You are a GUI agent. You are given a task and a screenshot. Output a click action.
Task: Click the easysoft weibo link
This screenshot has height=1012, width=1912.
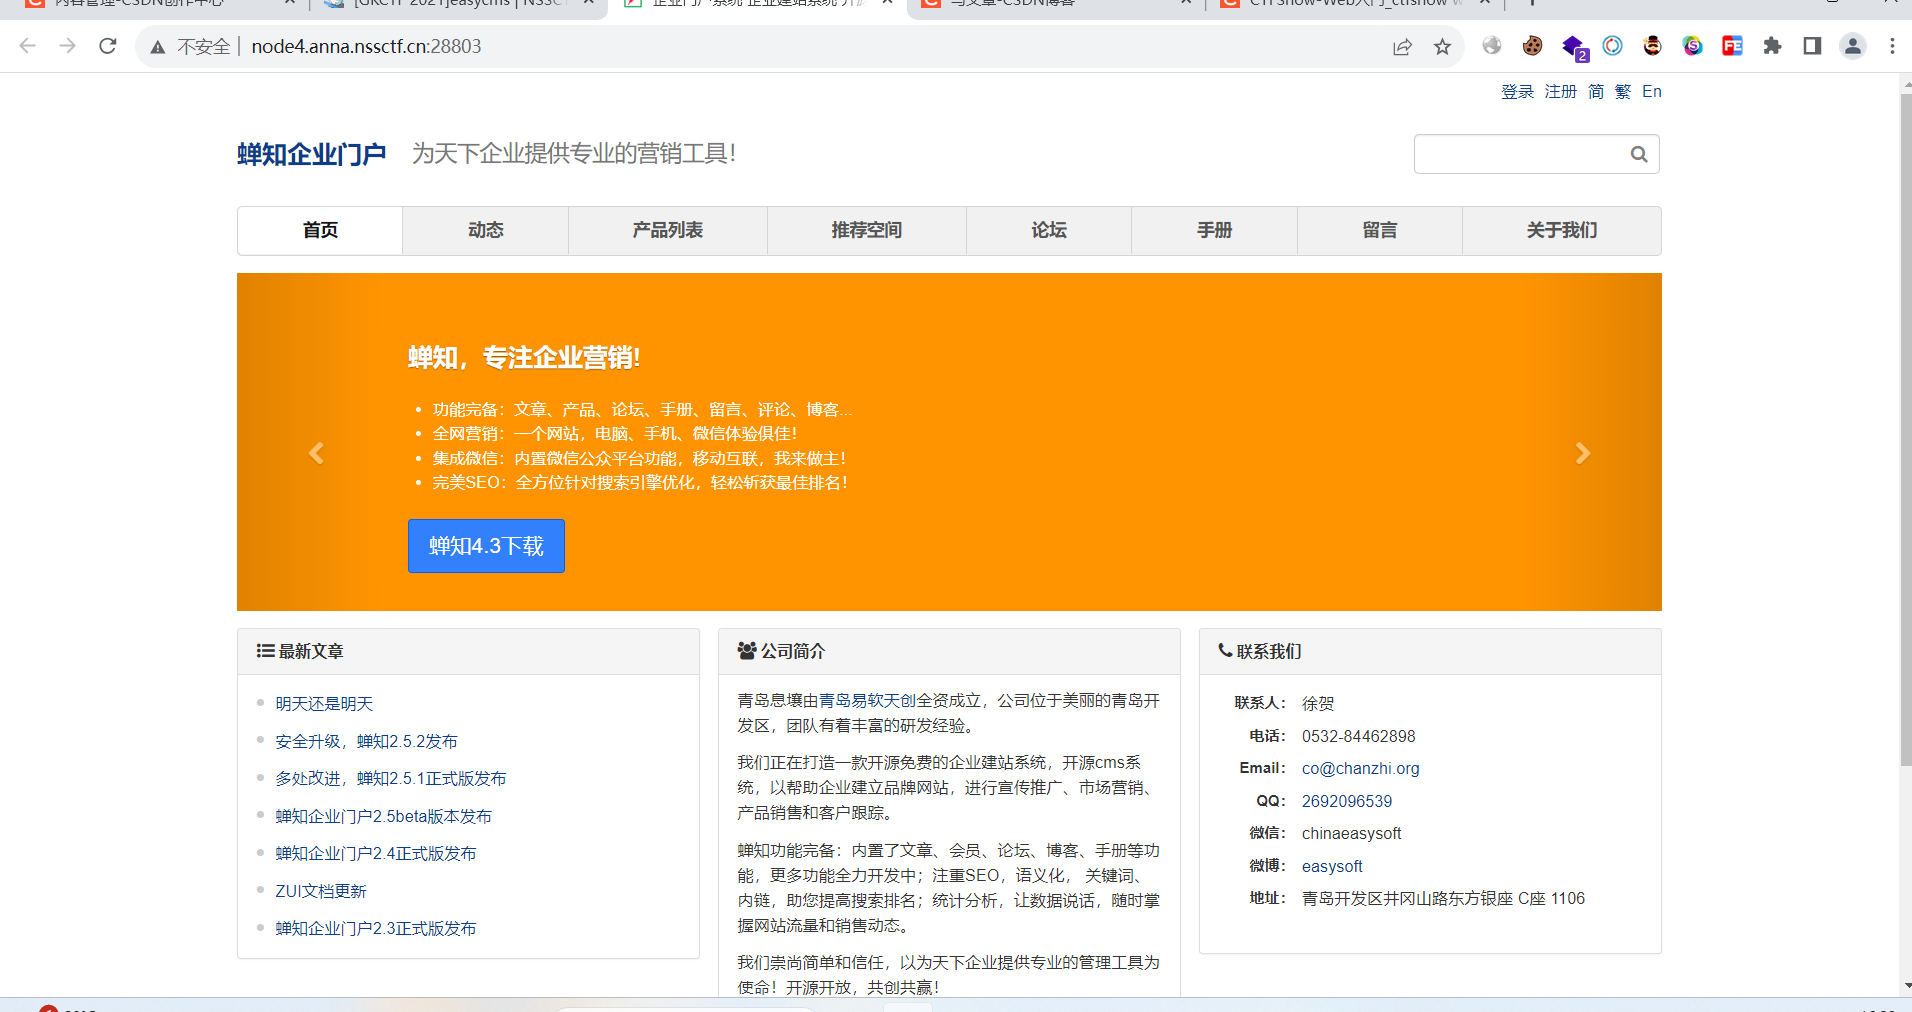(x=1332, y=866)
